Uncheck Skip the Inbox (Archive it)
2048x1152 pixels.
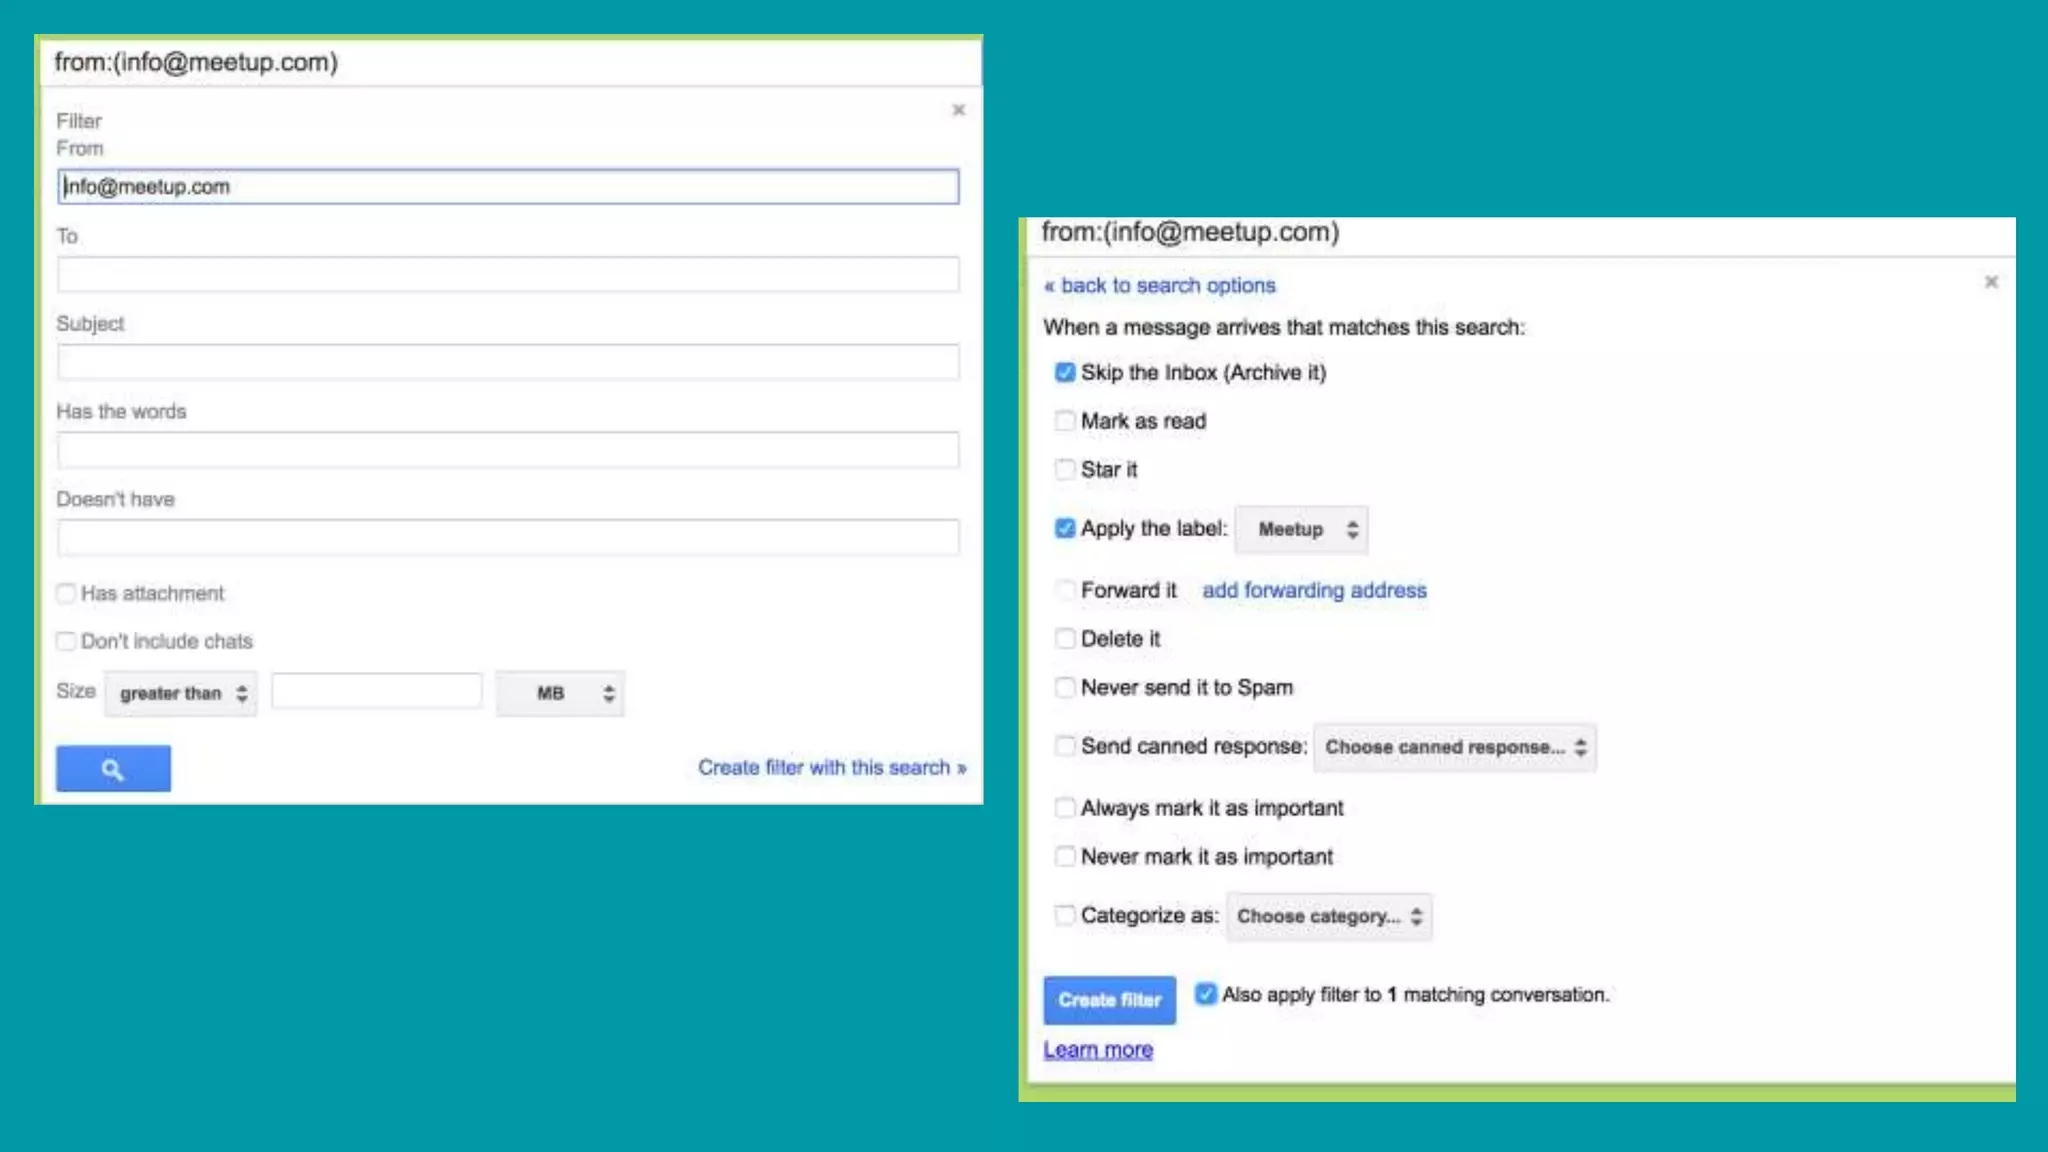(1065, 372)
